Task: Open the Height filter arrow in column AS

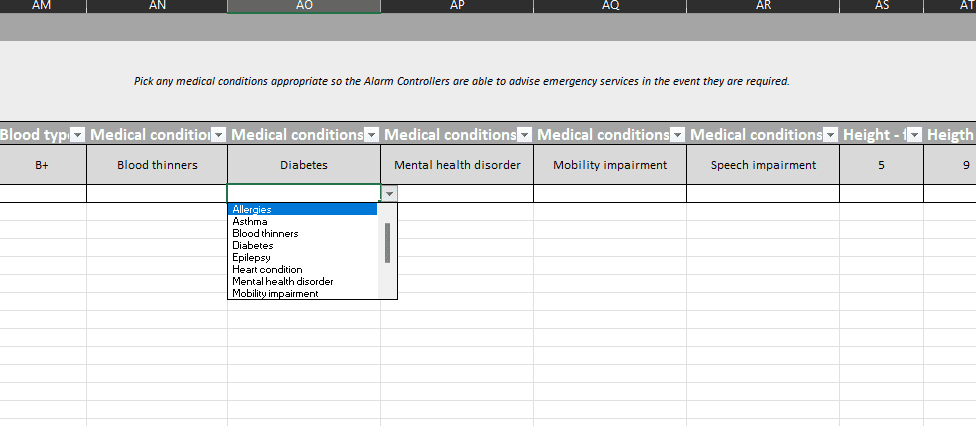Action: tap(914, 135)
